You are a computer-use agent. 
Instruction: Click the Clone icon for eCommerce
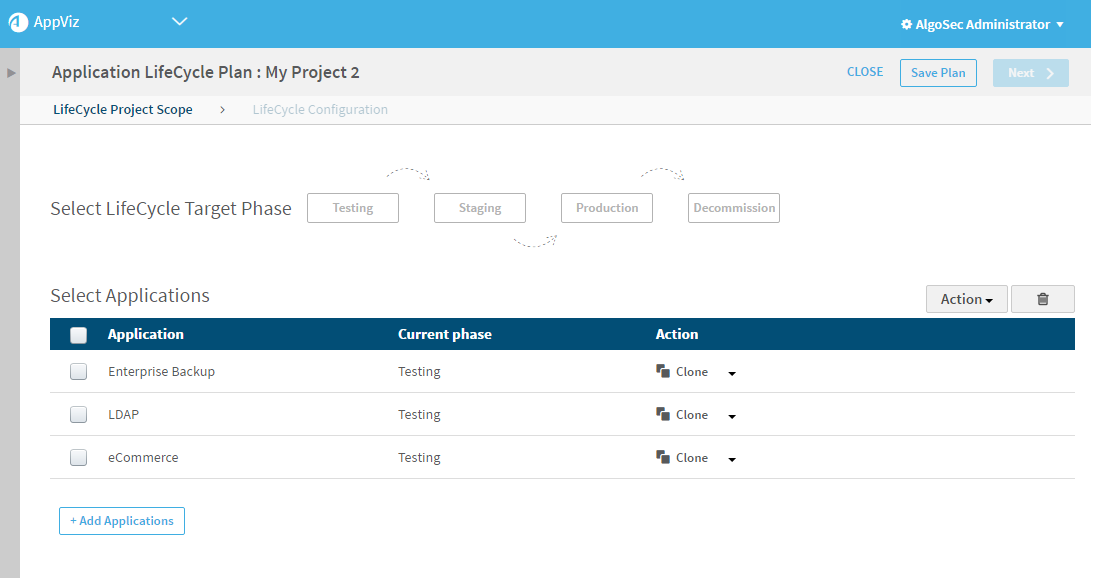(x=662, y=457)
